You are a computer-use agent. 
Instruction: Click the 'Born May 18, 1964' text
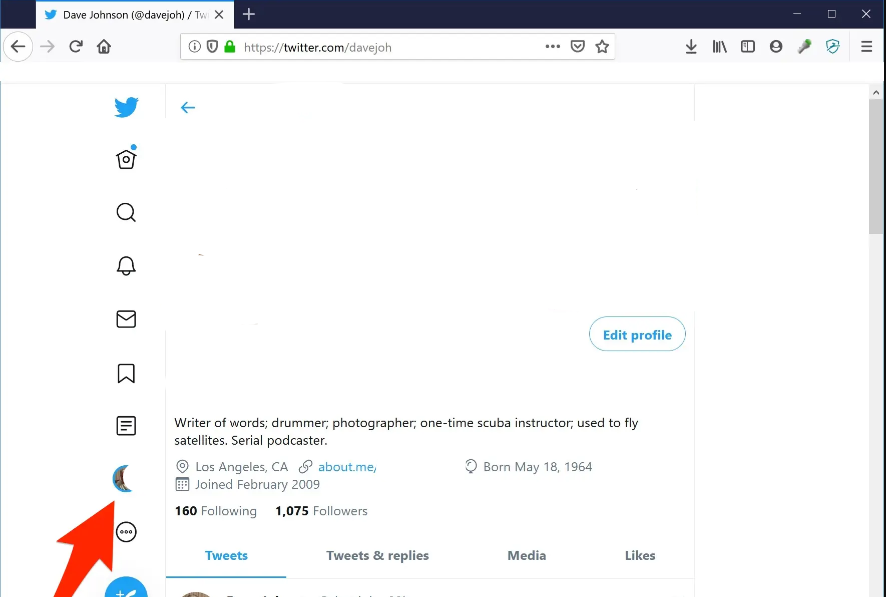tap(537, 467)
